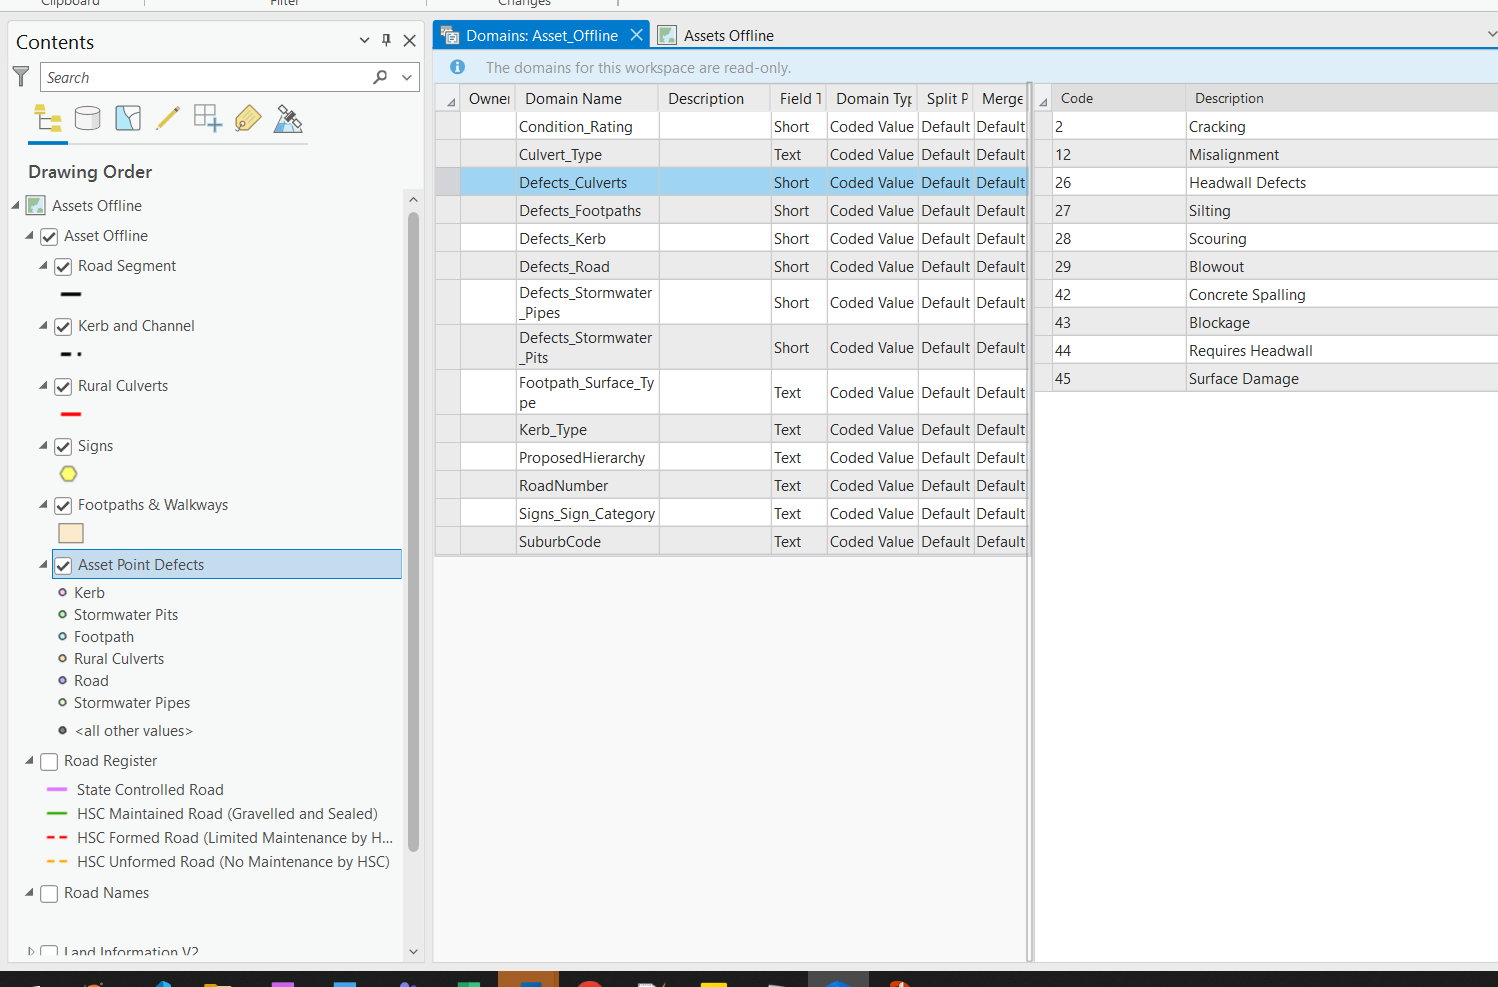
Task: Select the List By Labeling tag icon
Action: [x=248, y=118]
